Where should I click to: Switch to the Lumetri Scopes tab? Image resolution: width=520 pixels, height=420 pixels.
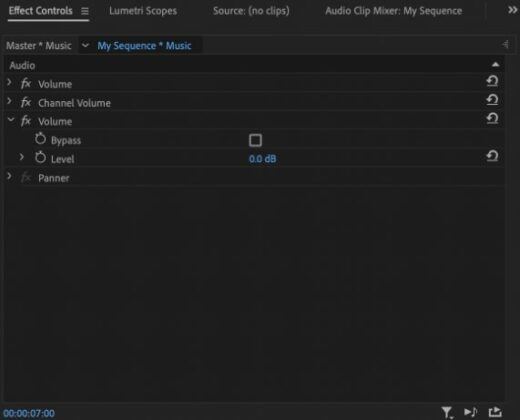143,11
